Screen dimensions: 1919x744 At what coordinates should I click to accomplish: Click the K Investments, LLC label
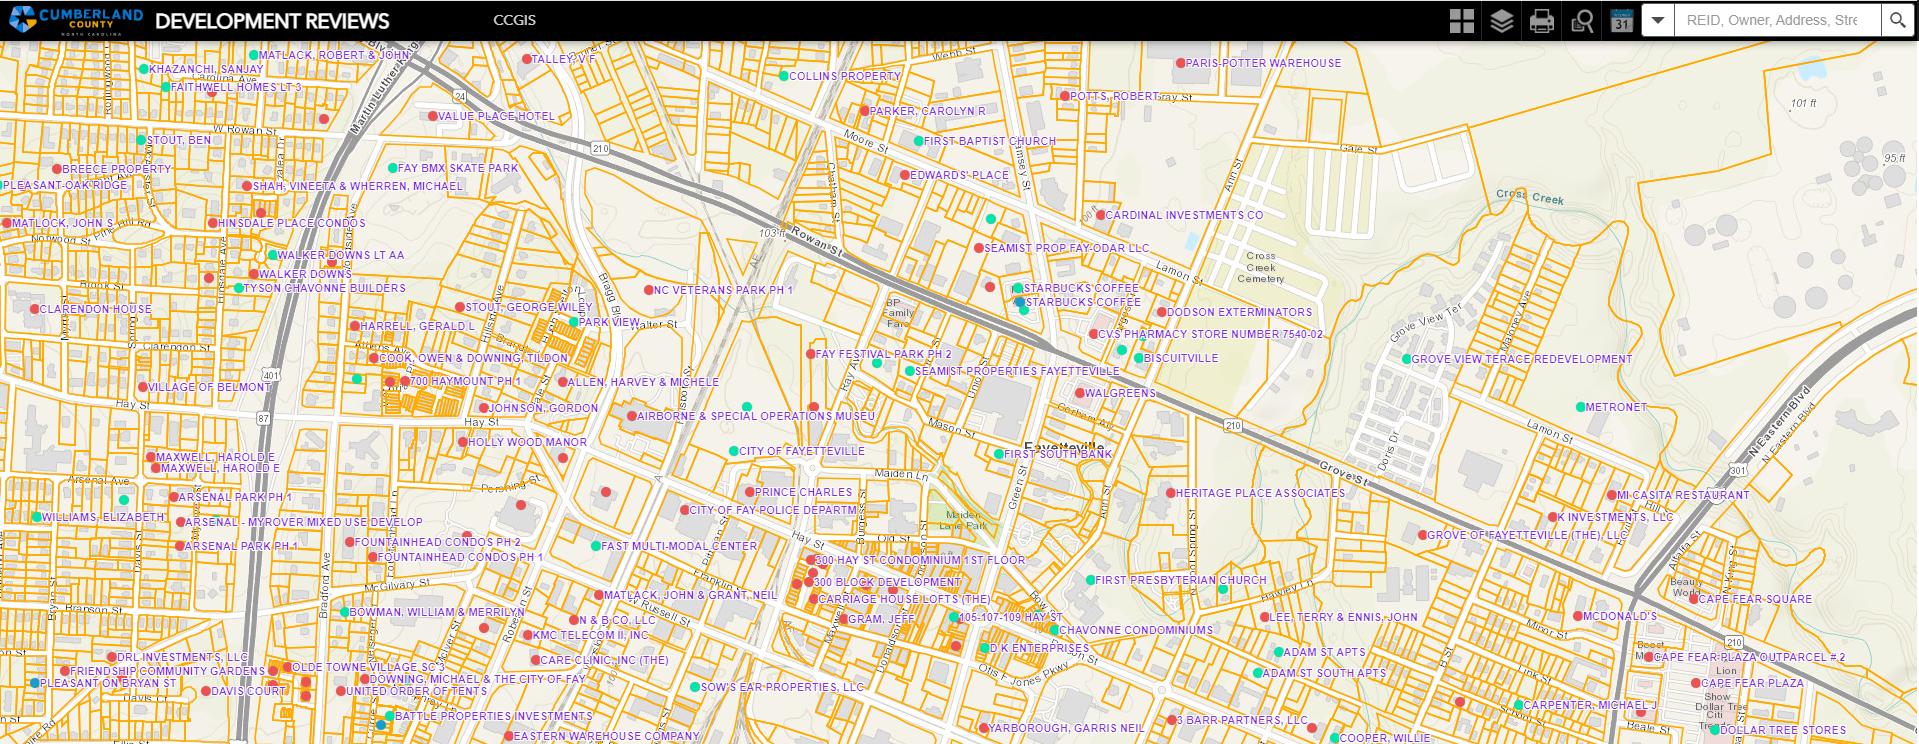coord(1615,517)
